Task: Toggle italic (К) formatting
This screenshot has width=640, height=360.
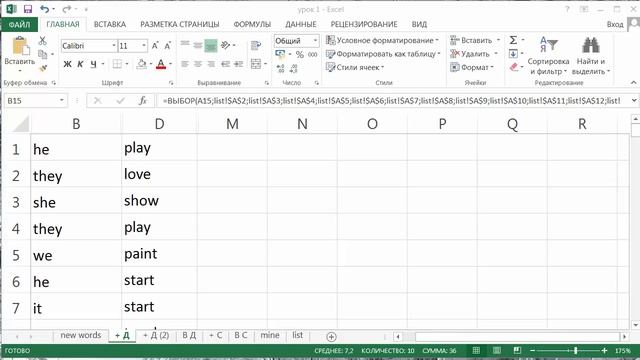Action: pyautogui.click(x=80, y=64)
